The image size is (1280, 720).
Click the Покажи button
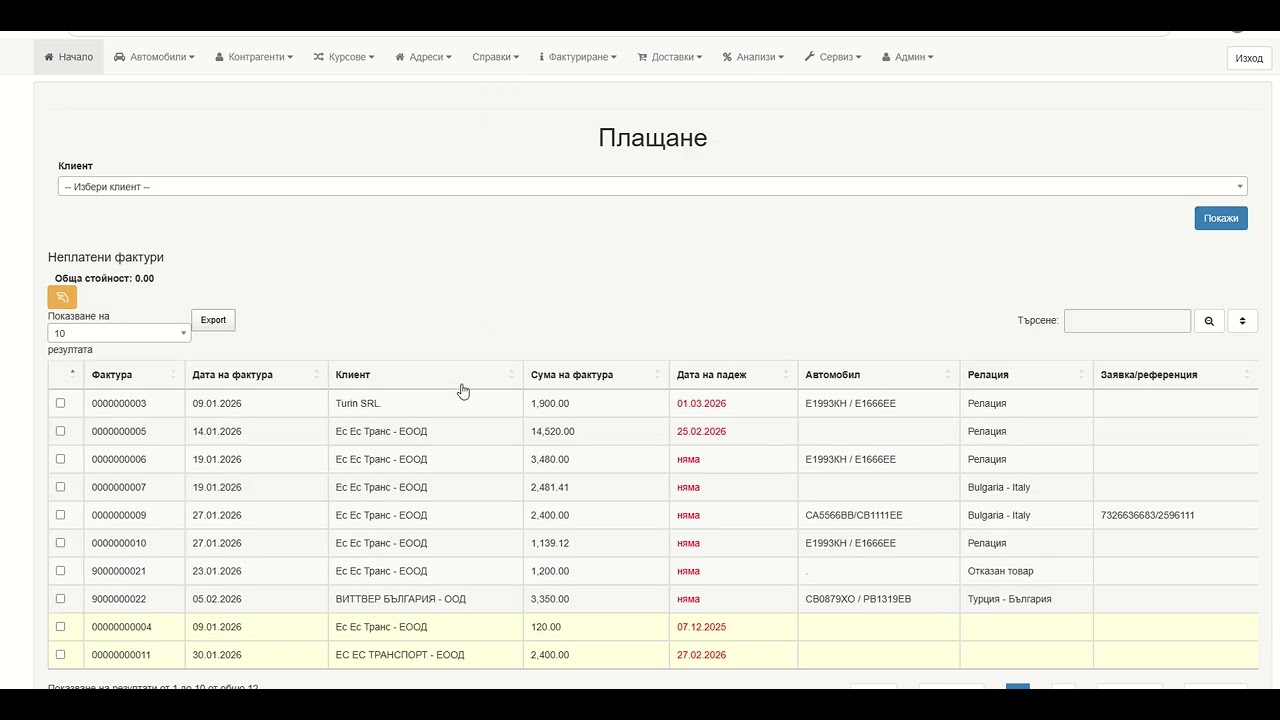click(1221, 218)
